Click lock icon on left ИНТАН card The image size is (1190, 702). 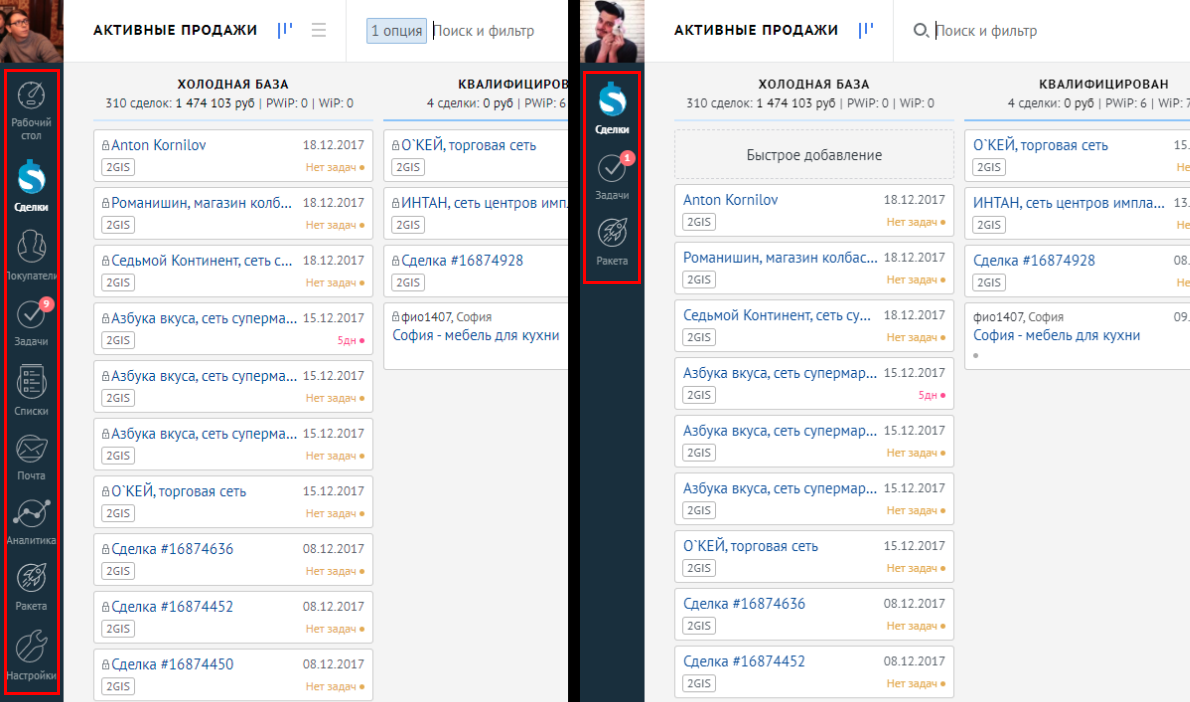(395, 203)
